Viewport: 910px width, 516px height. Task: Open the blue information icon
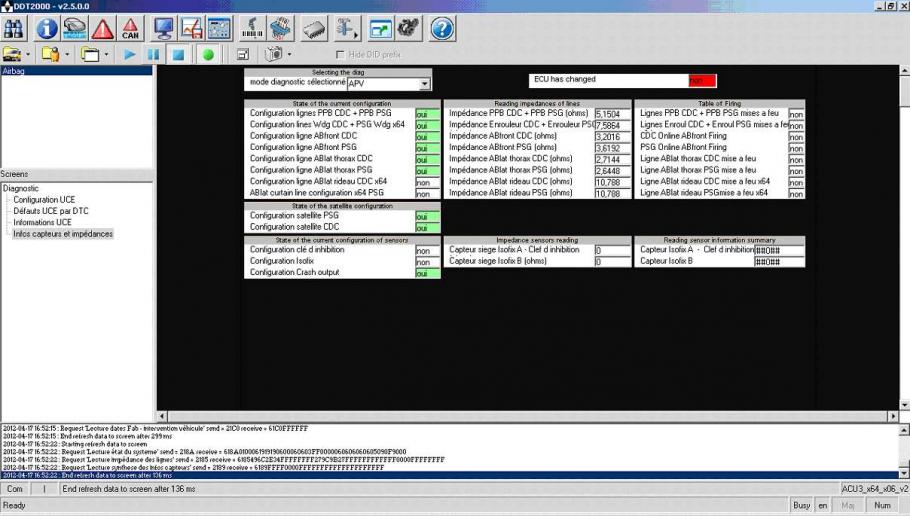47,29
